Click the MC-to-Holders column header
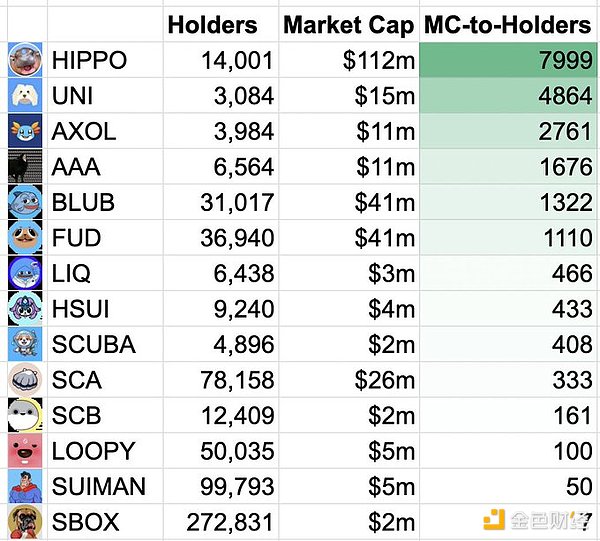The height and width of the screenshot is (541, 600). pyautogui.click(x=507, y=25)
